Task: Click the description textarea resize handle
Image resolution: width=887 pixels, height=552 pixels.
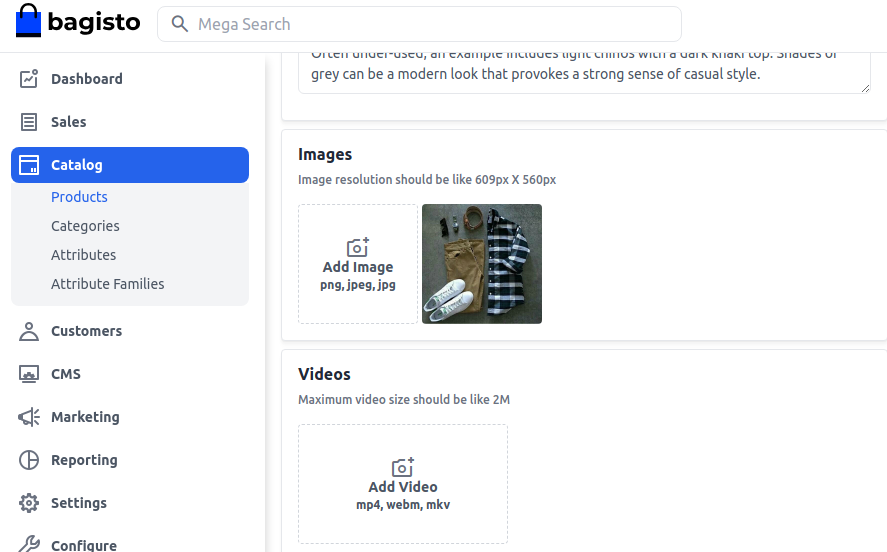Action: point(865,88)
